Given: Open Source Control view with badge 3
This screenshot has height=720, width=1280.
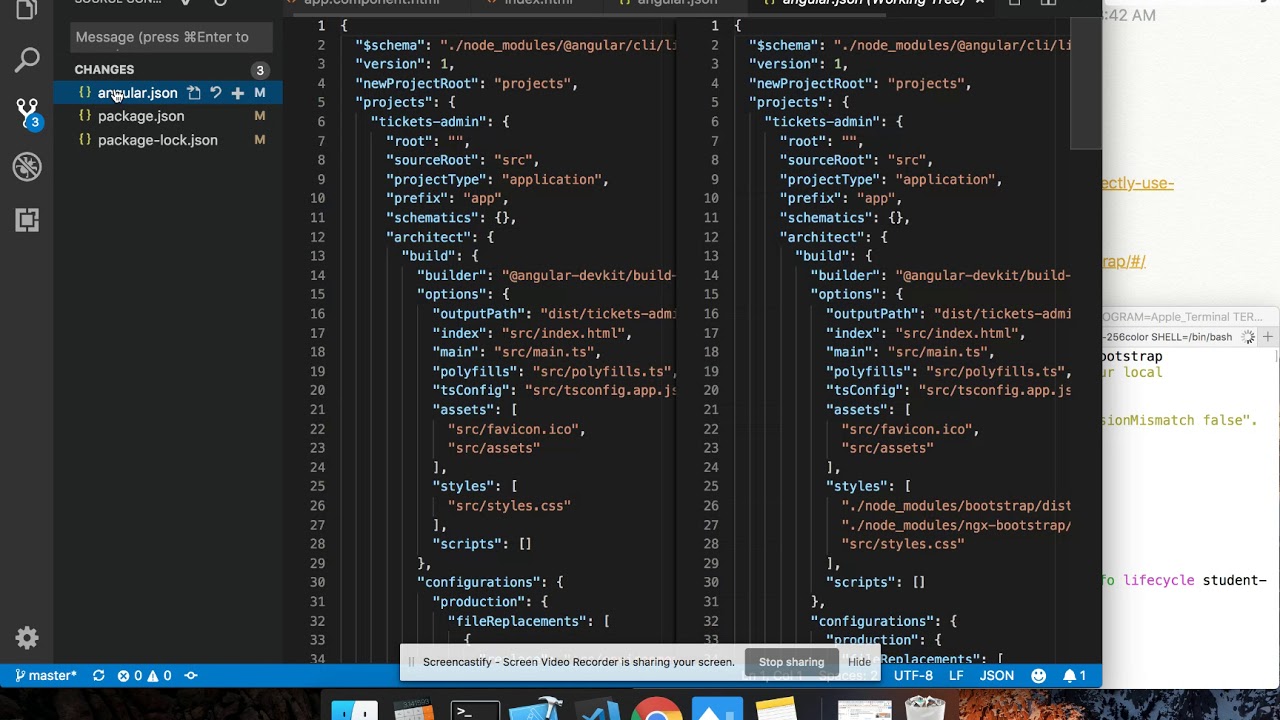Looking at the screenshot, I should [27, 112].
